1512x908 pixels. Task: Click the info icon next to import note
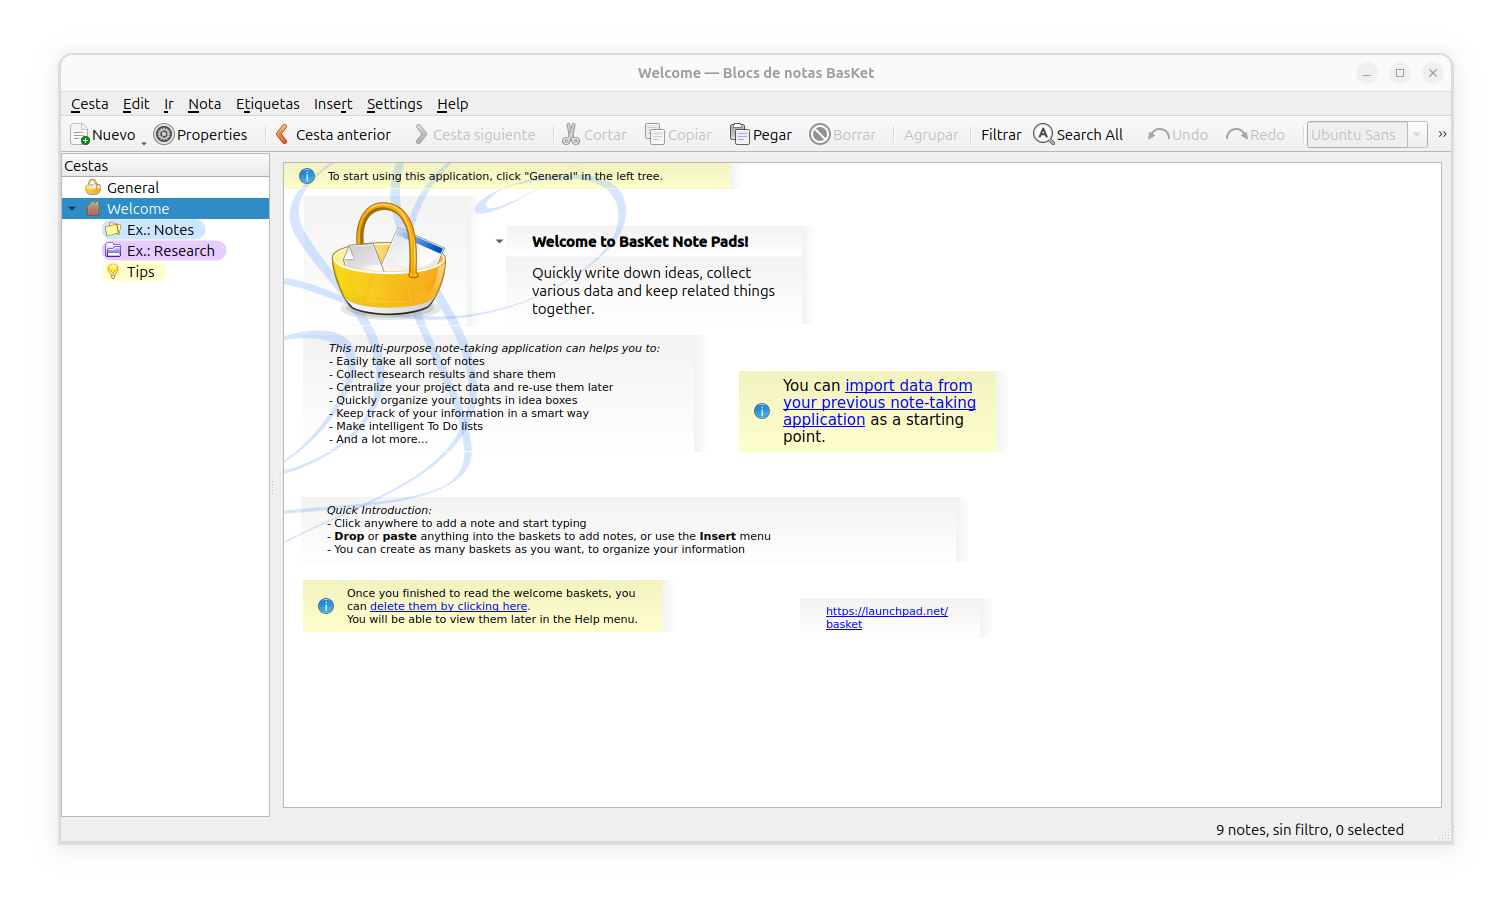[x=762, y=411]
